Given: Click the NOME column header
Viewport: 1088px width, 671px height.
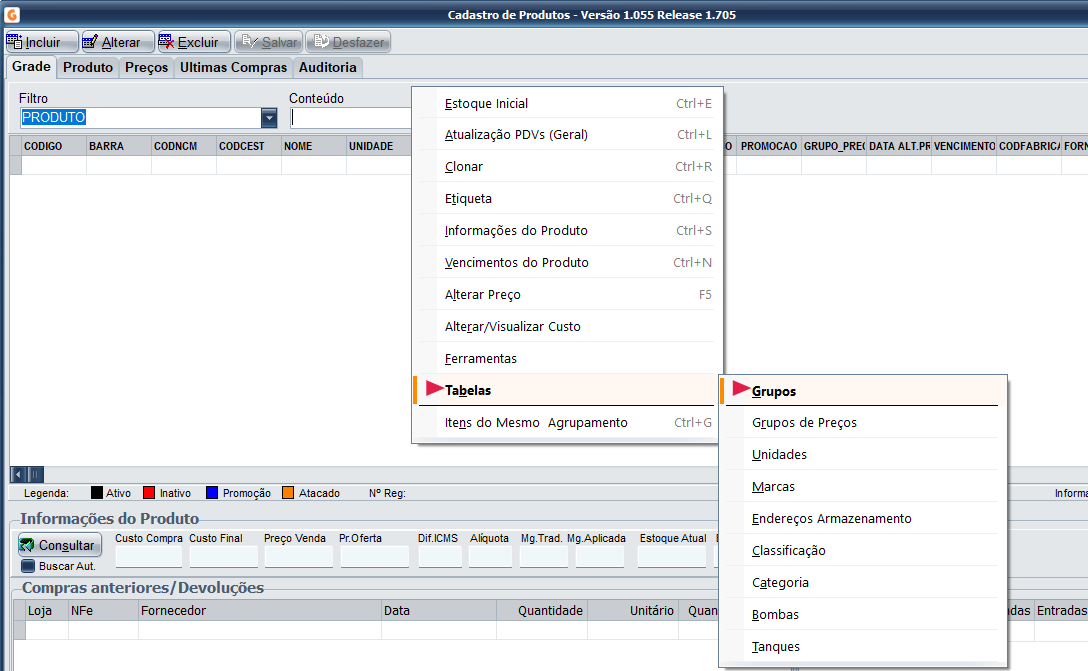Looking at the screenshot, I should (x=314, y=146).
